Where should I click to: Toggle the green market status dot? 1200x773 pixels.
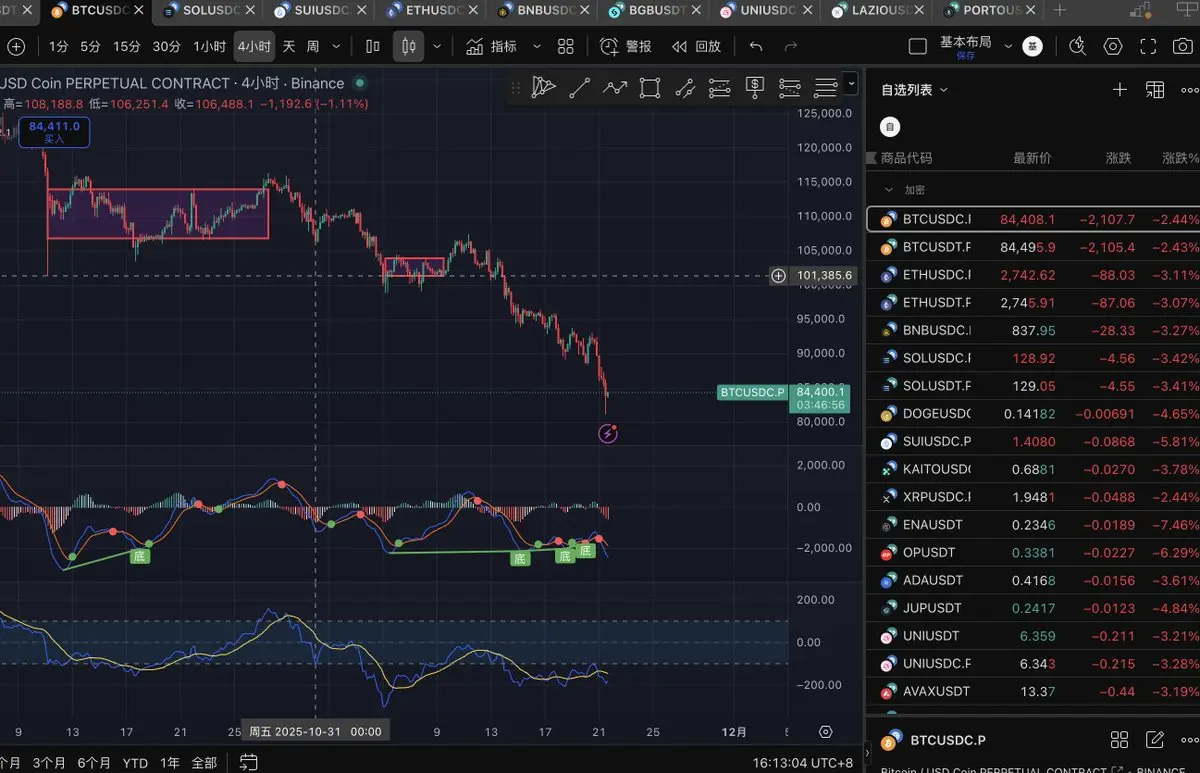tap(360, 83)
